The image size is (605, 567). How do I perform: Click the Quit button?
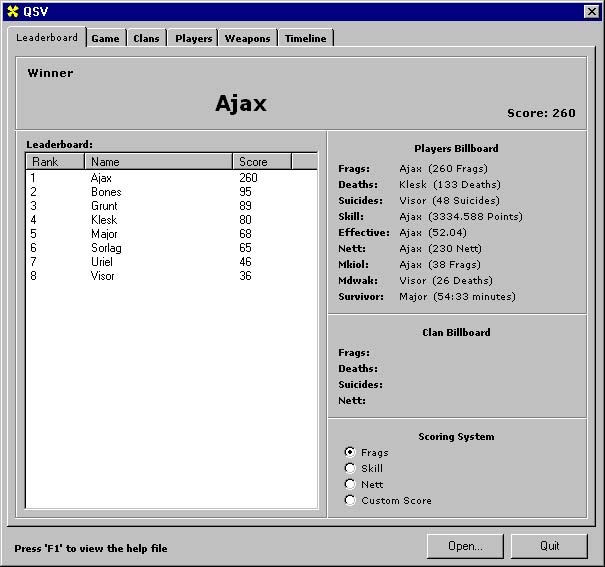pyautogui.click(x=549, y=546)
